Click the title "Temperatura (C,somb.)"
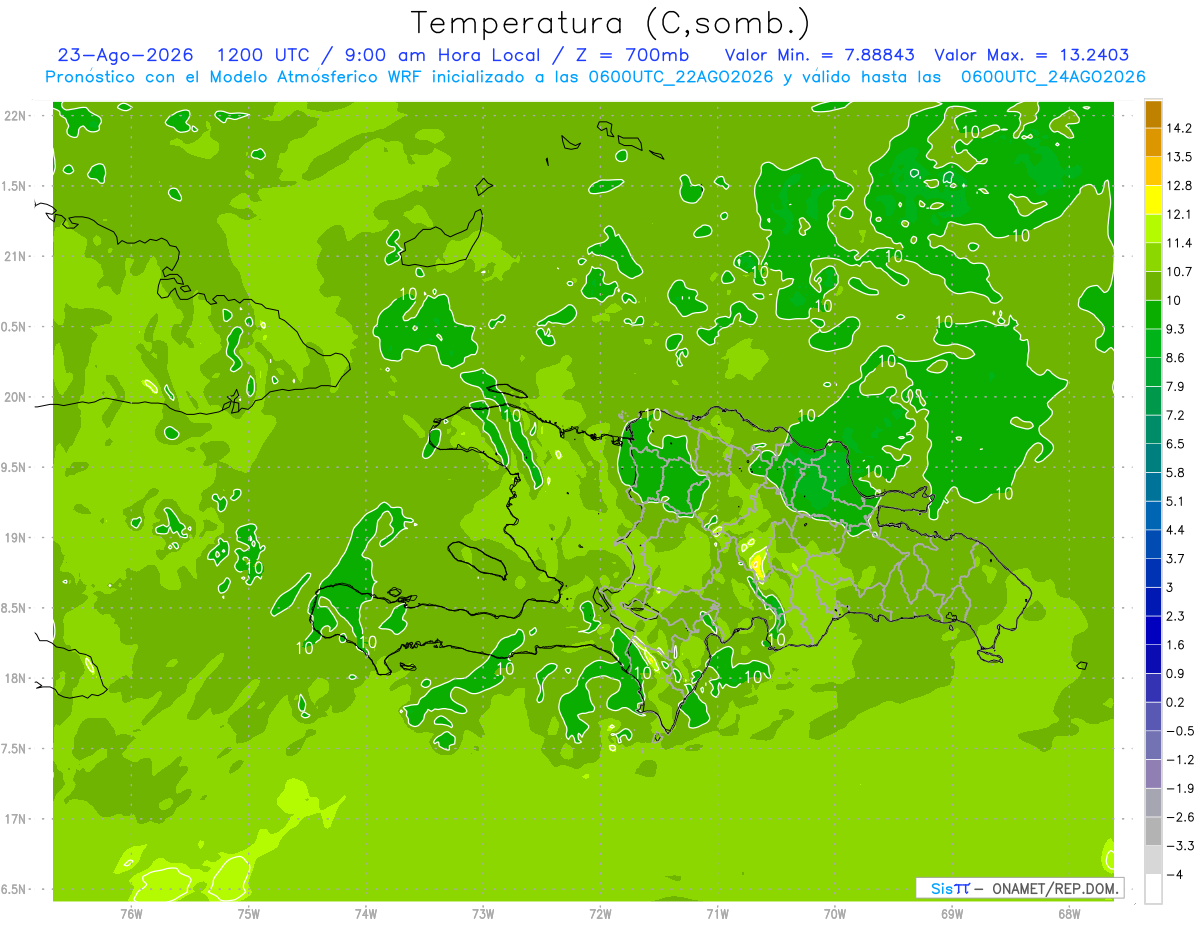 [611, 23]
